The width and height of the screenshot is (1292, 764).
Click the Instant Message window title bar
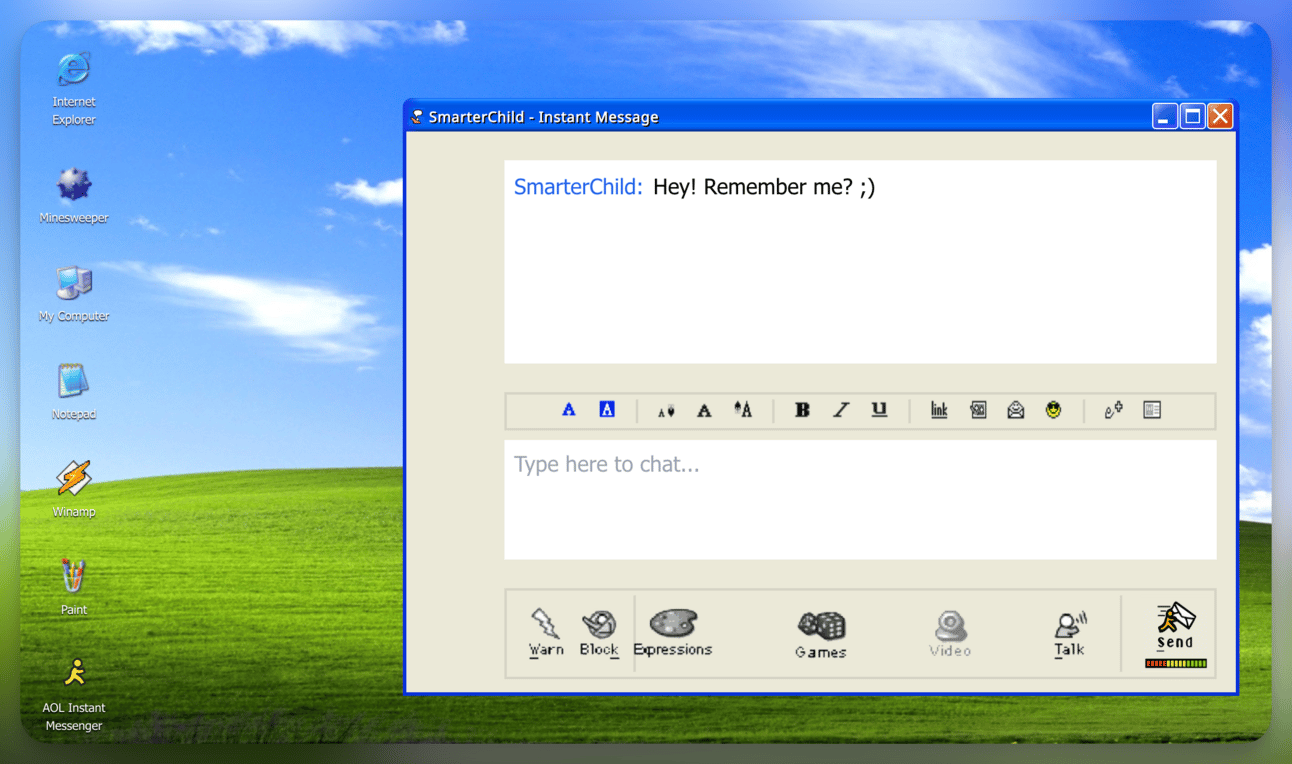click(x=780, y=117)
